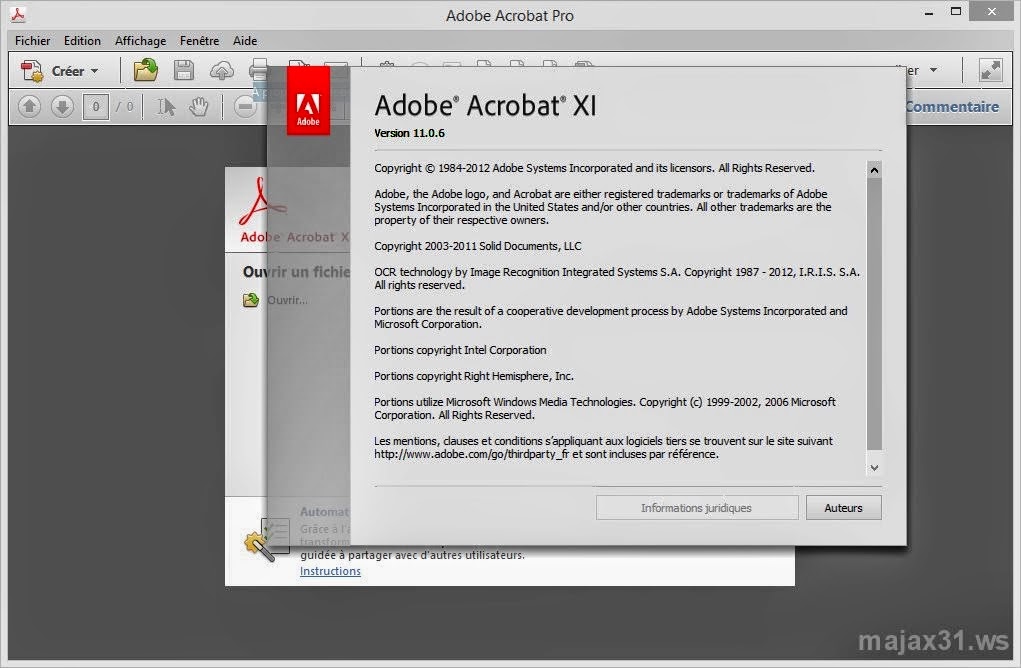Click the "Copyright 2003-2011 Solid Documents, LLC" line
The height and width of the screenshot is (668, 1021).
tap(478, 246)
